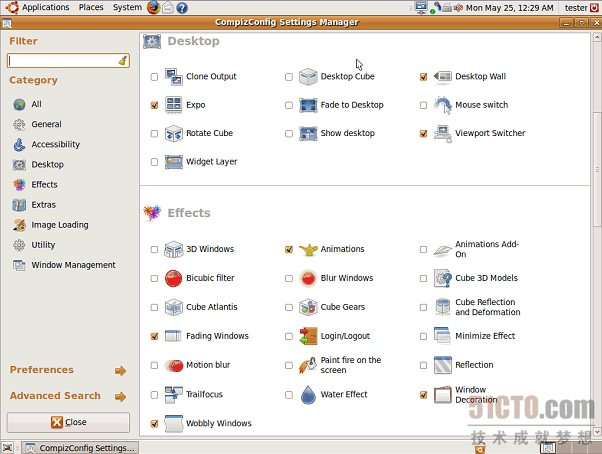Open the Rotate Cube plugin icon
This screenshot has width=602, height=454.
[174, 133]
